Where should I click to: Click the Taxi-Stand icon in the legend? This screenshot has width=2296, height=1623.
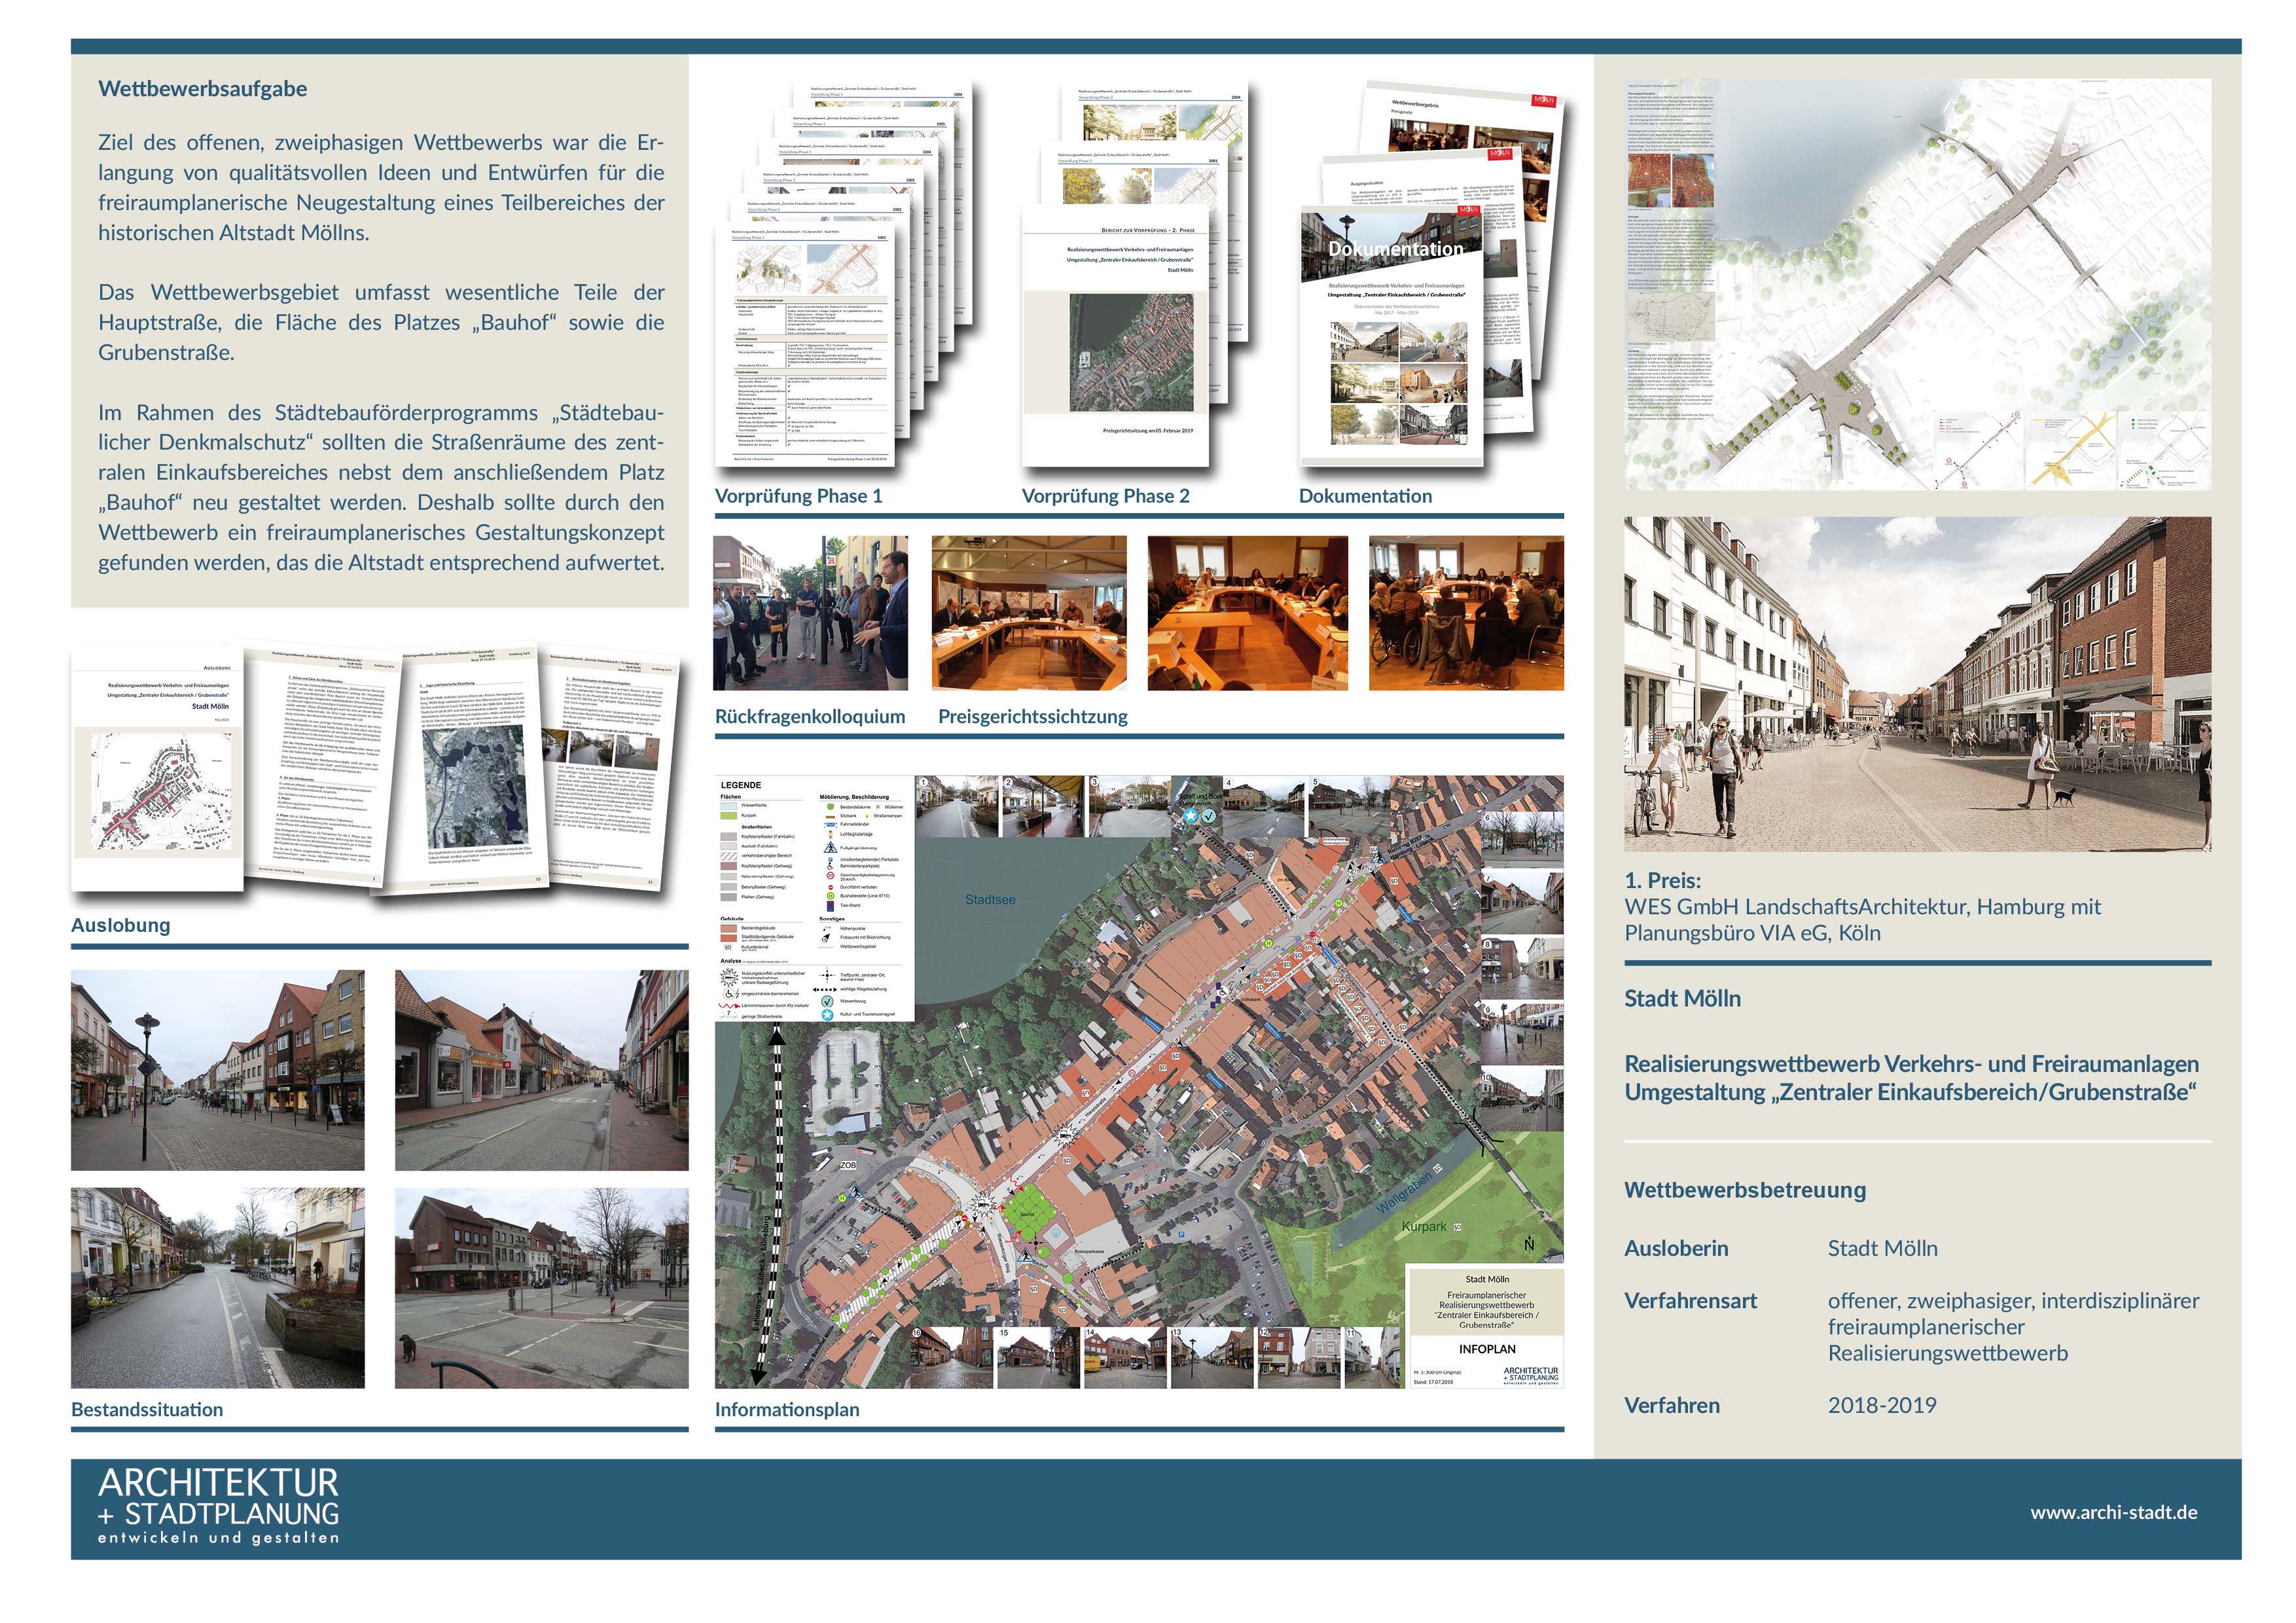831,906
